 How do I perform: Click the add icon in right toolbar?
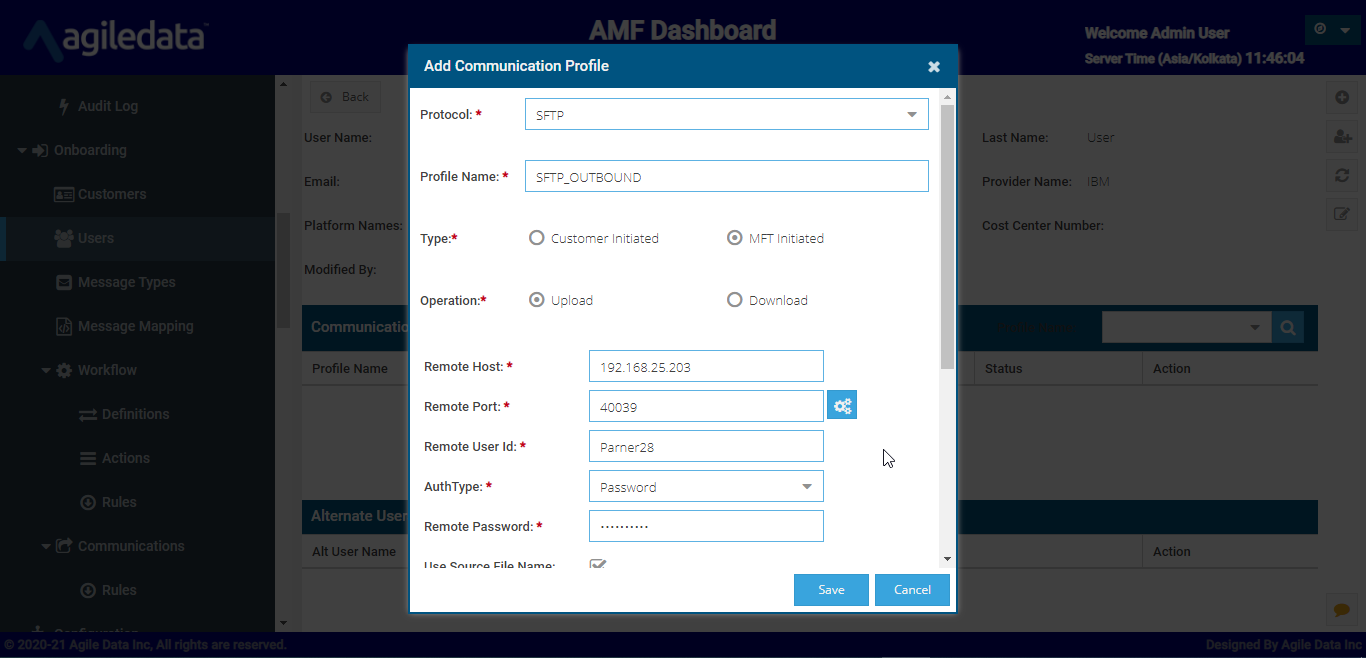point(1342,98)
